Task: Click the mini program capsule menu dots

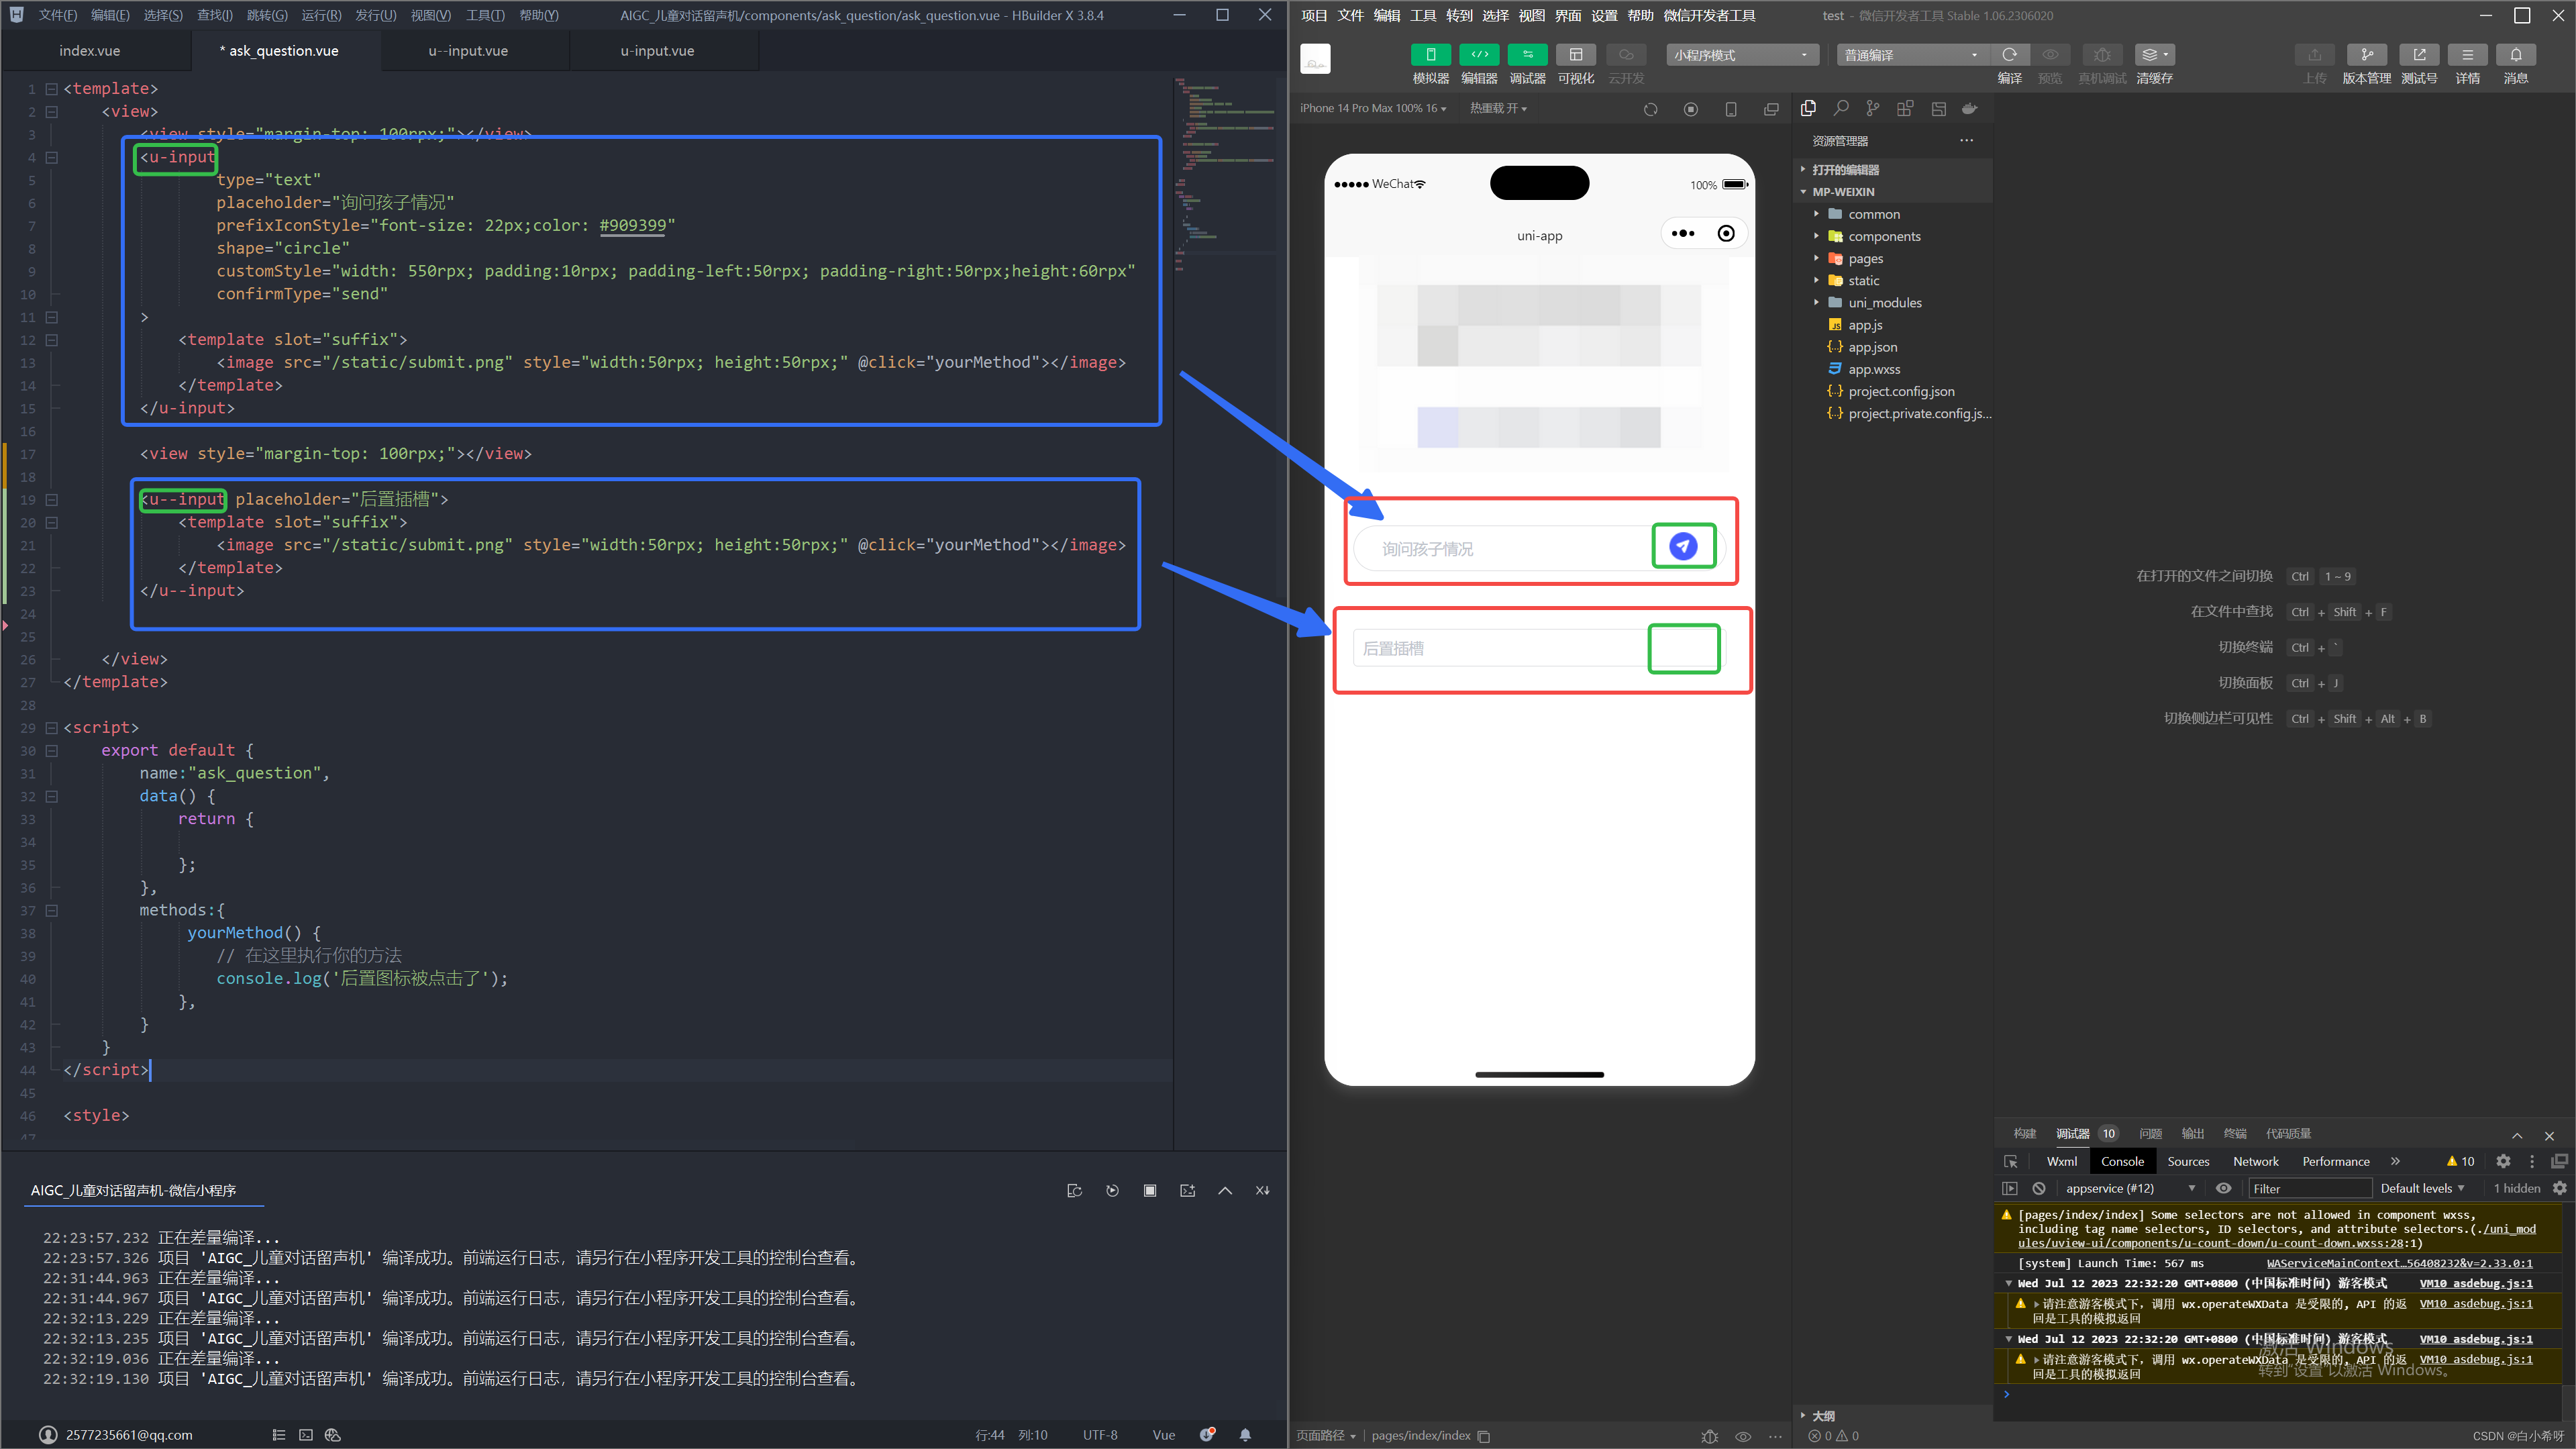Action: [x=1683, y=234]
